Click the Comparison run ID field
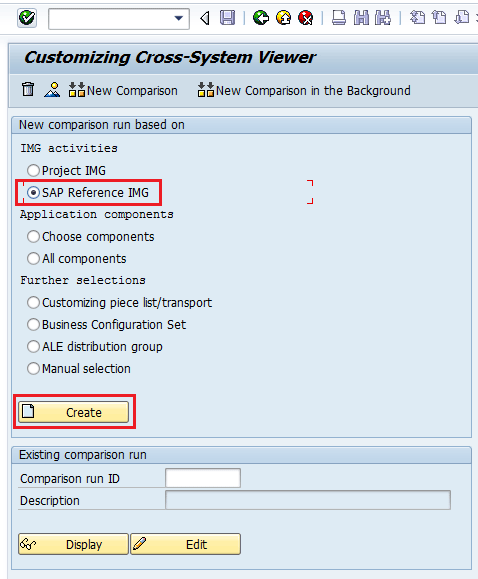478x579 pixels. (203, 478)
